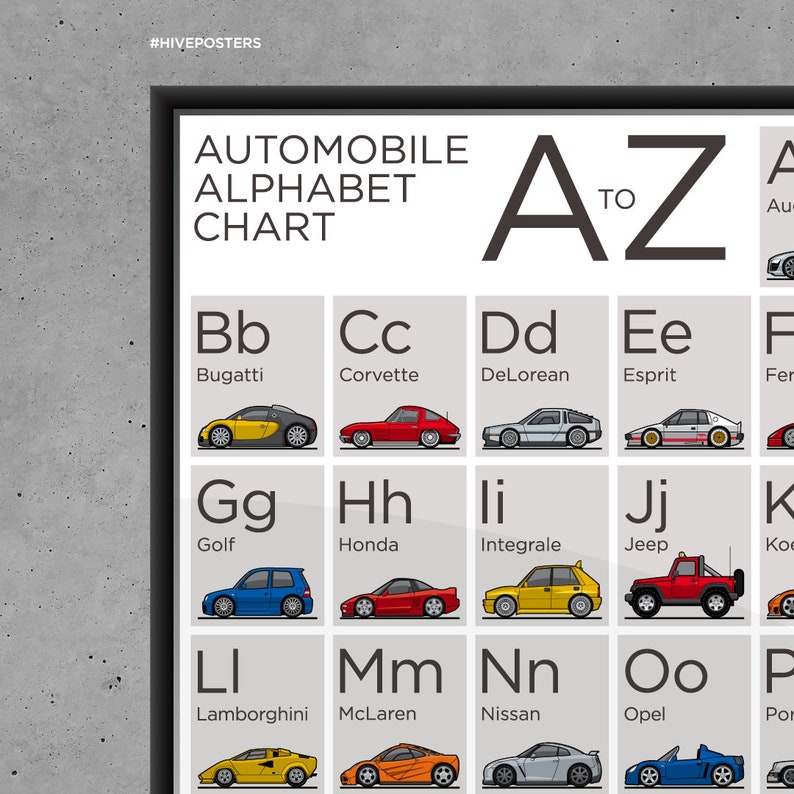794x794 pixels.
Task: Click the large letter A in header
Action: point(544,198)
